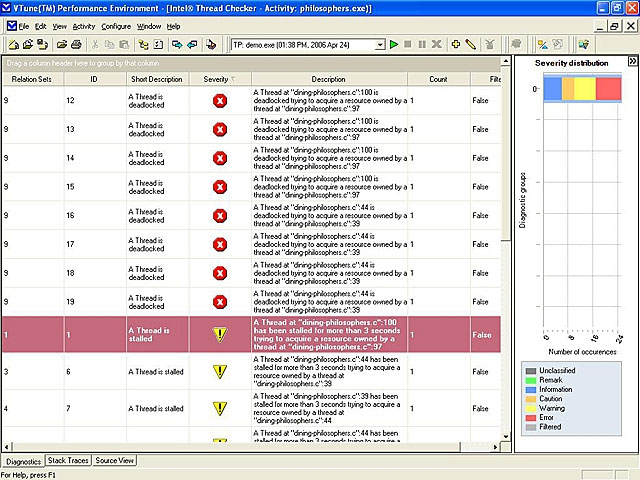This screenshot has width=640, height=480.
Task: Click the rightmost toolbar icon
Action: point(584,44)
